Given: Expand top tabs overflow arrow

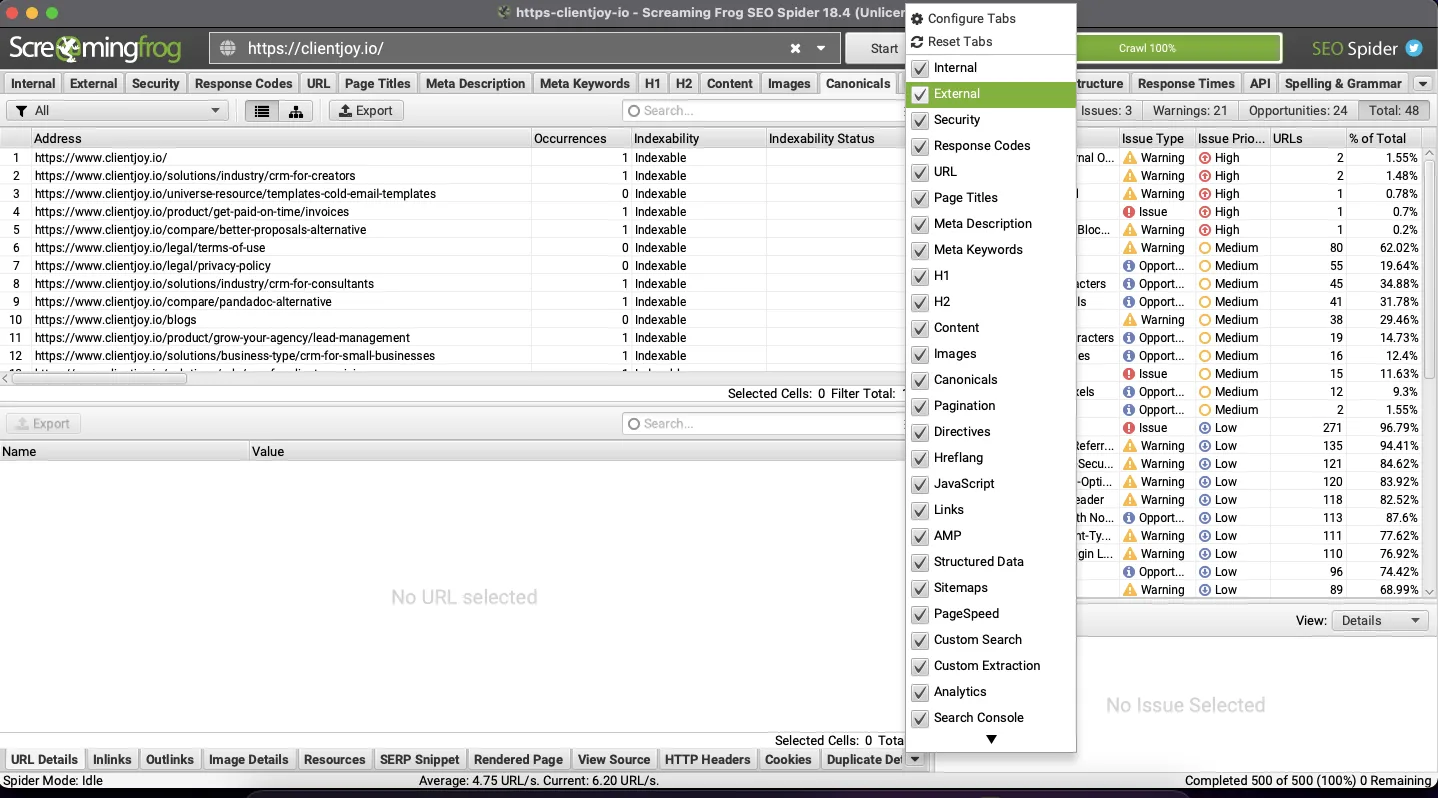Looking at the screenshot, I should [1424, 84].
